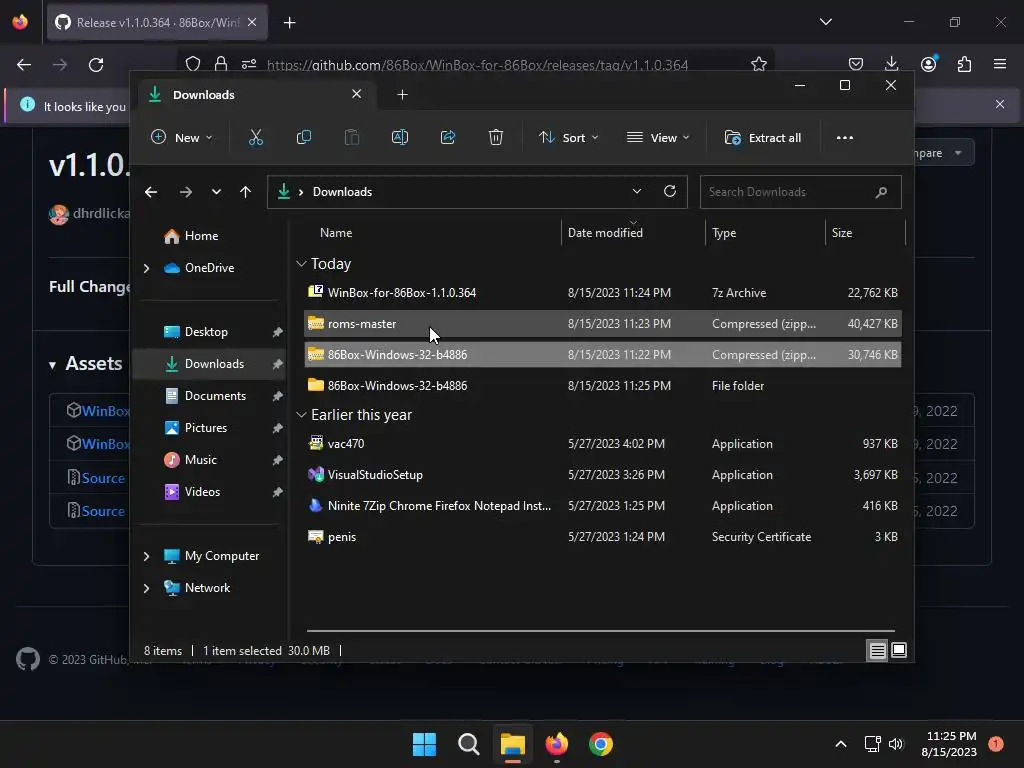Viewport: 1024px width, 768px height.
Task: Select the roms-master zip file
Action: 603,324
